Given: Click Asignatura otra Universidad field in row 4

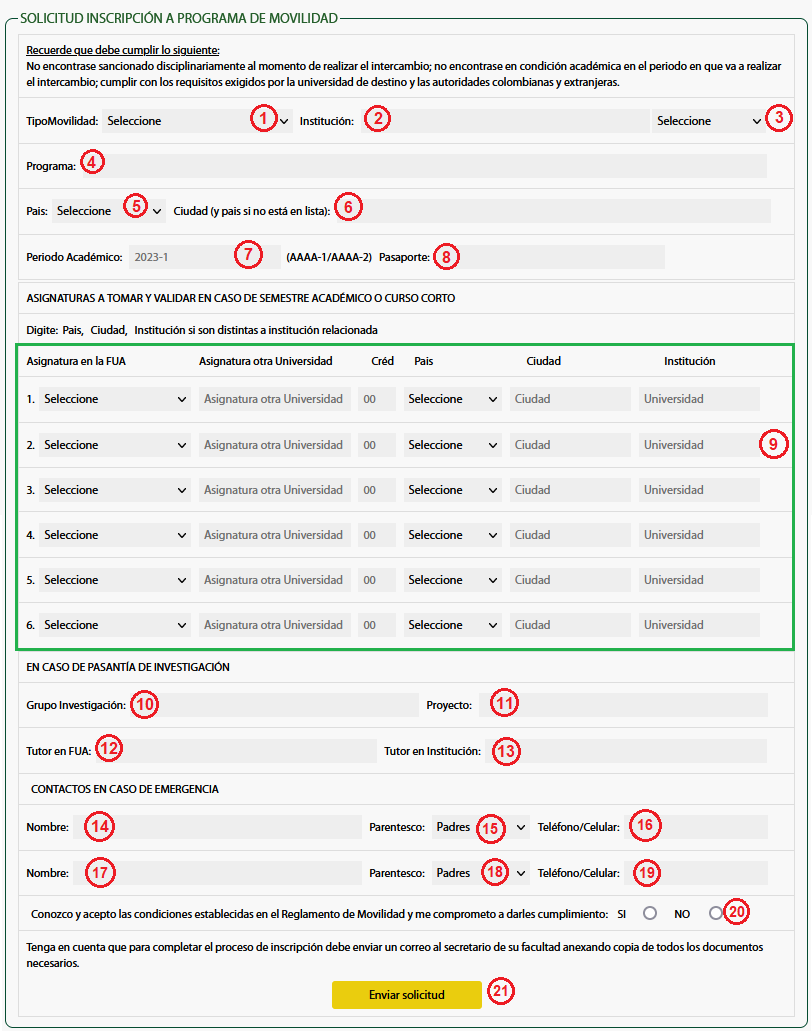Looking at the screenshot, I should coord(275,535).
